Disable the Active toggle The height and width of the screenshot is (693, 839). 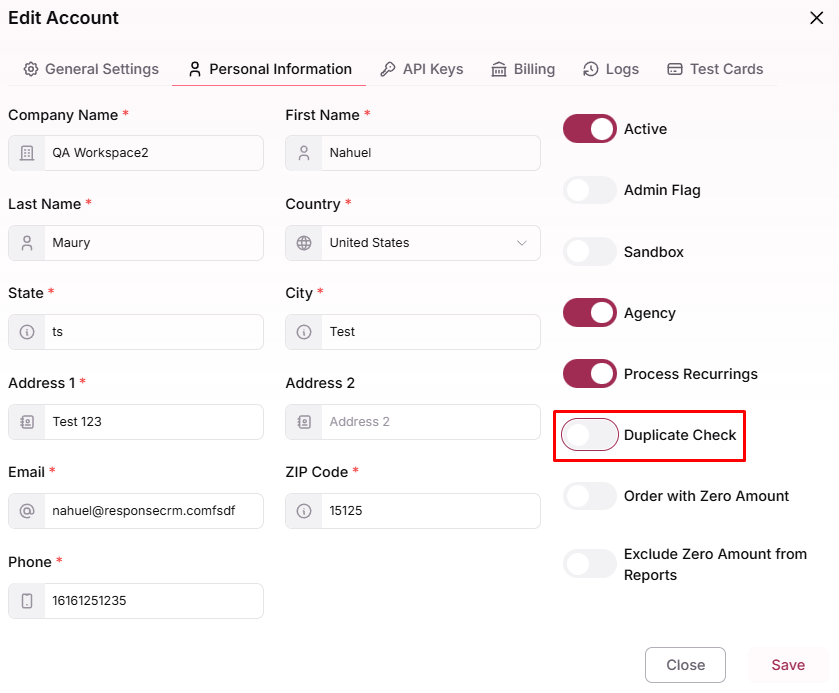click(x=590, y=128)
